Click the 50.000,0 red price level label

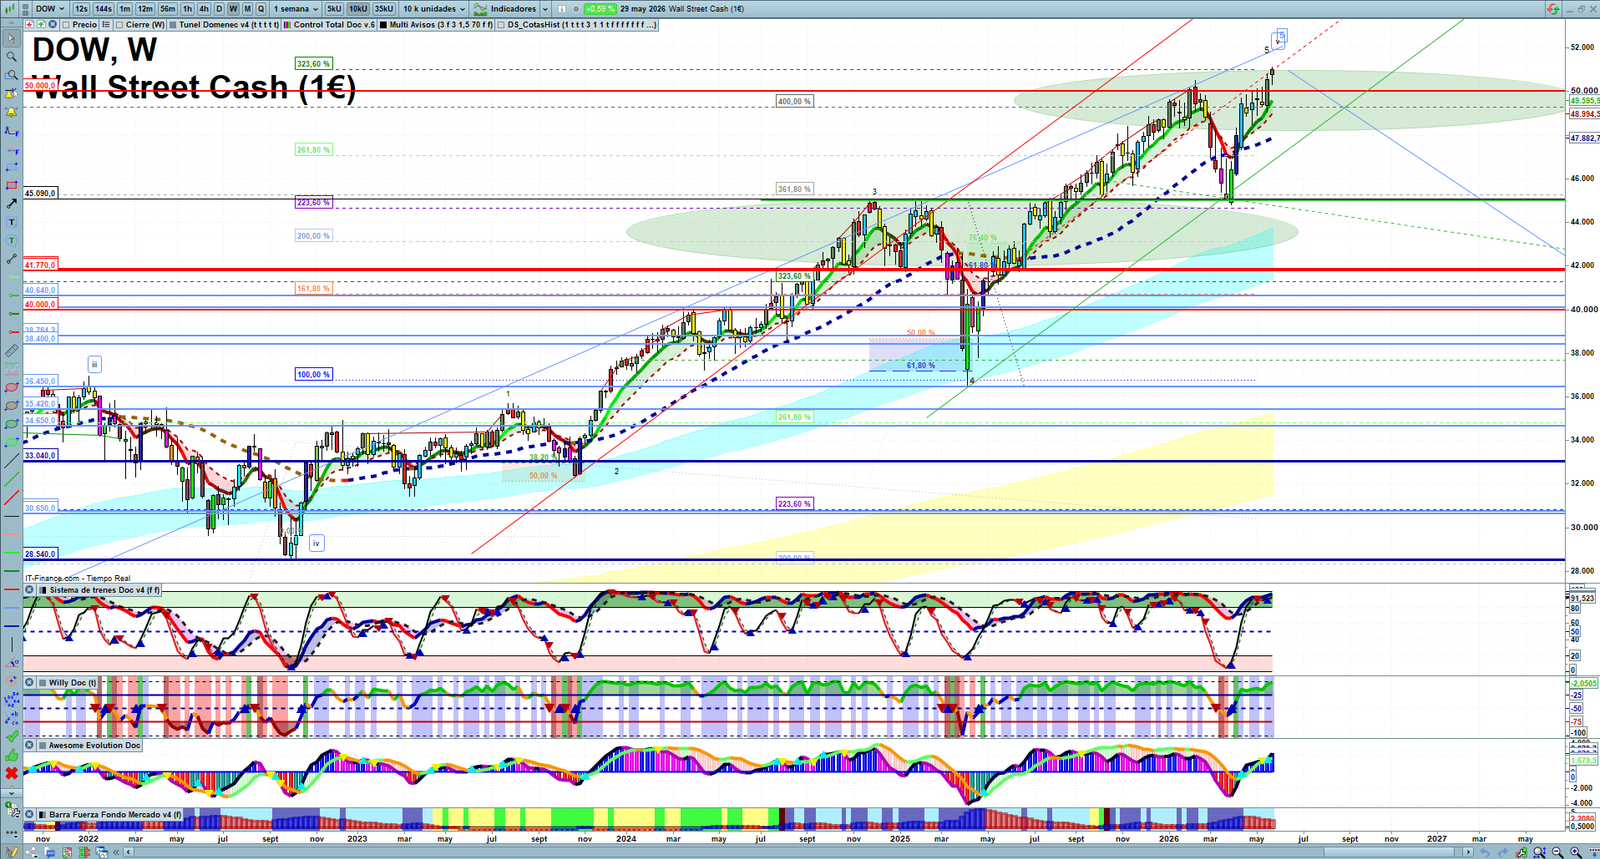pos(40,86)
